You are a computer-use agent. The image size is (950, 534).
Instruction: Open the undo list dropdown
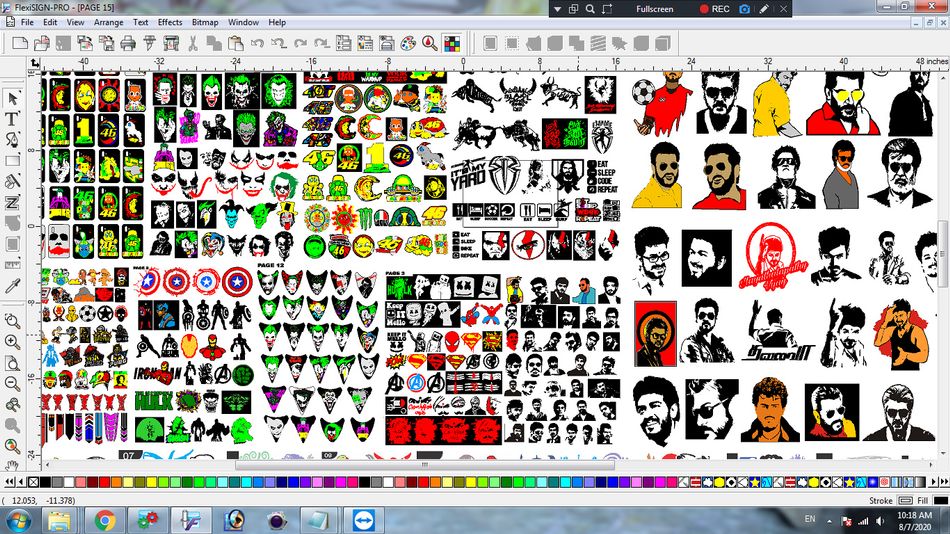pos(279,43)
